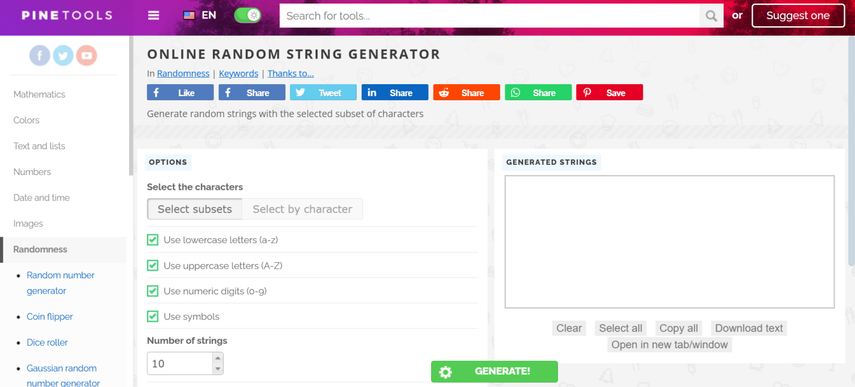Open the Date and time category
This screenshot has width=855, height=387.
tap(41, 197)
